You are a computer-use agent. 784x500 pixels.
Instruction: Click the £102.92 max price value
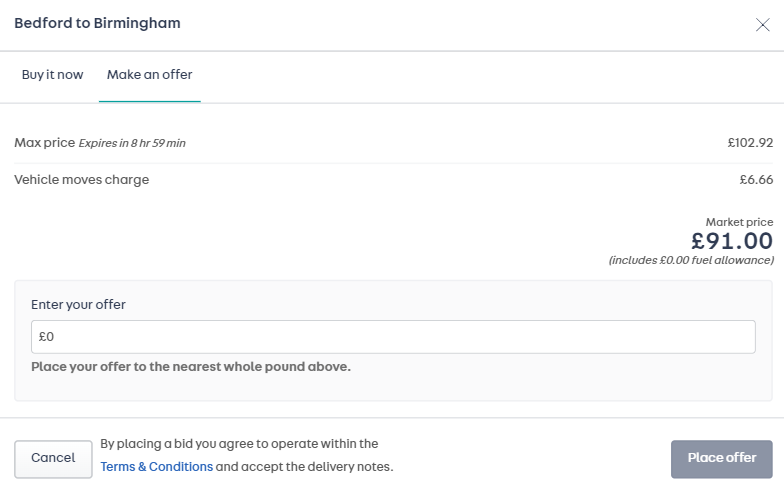750,143
